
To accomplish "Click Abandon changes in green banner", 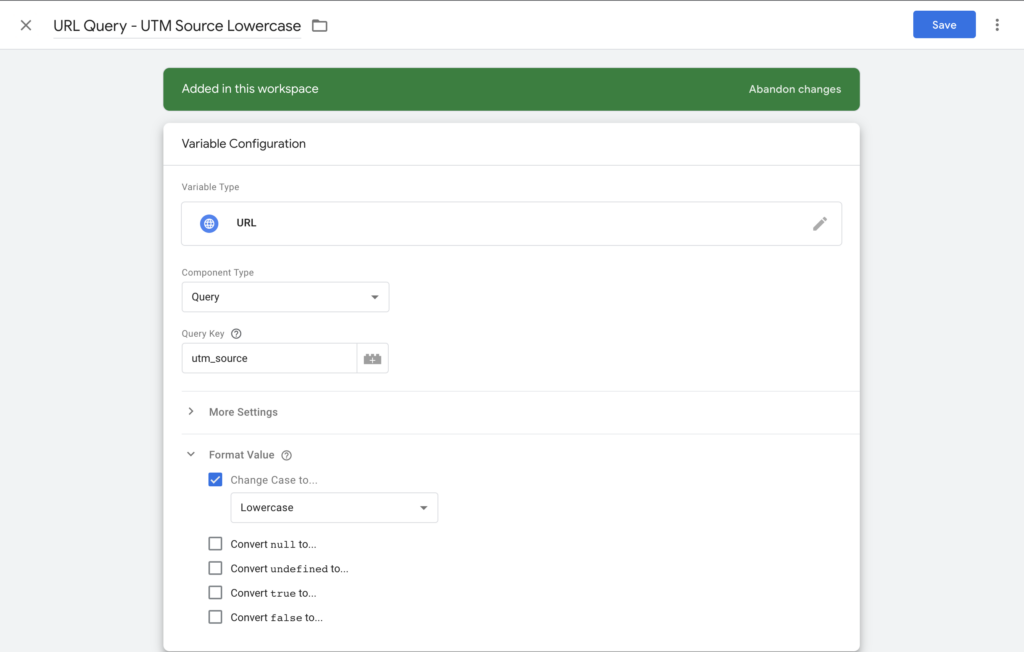I will tap(795, 90).
